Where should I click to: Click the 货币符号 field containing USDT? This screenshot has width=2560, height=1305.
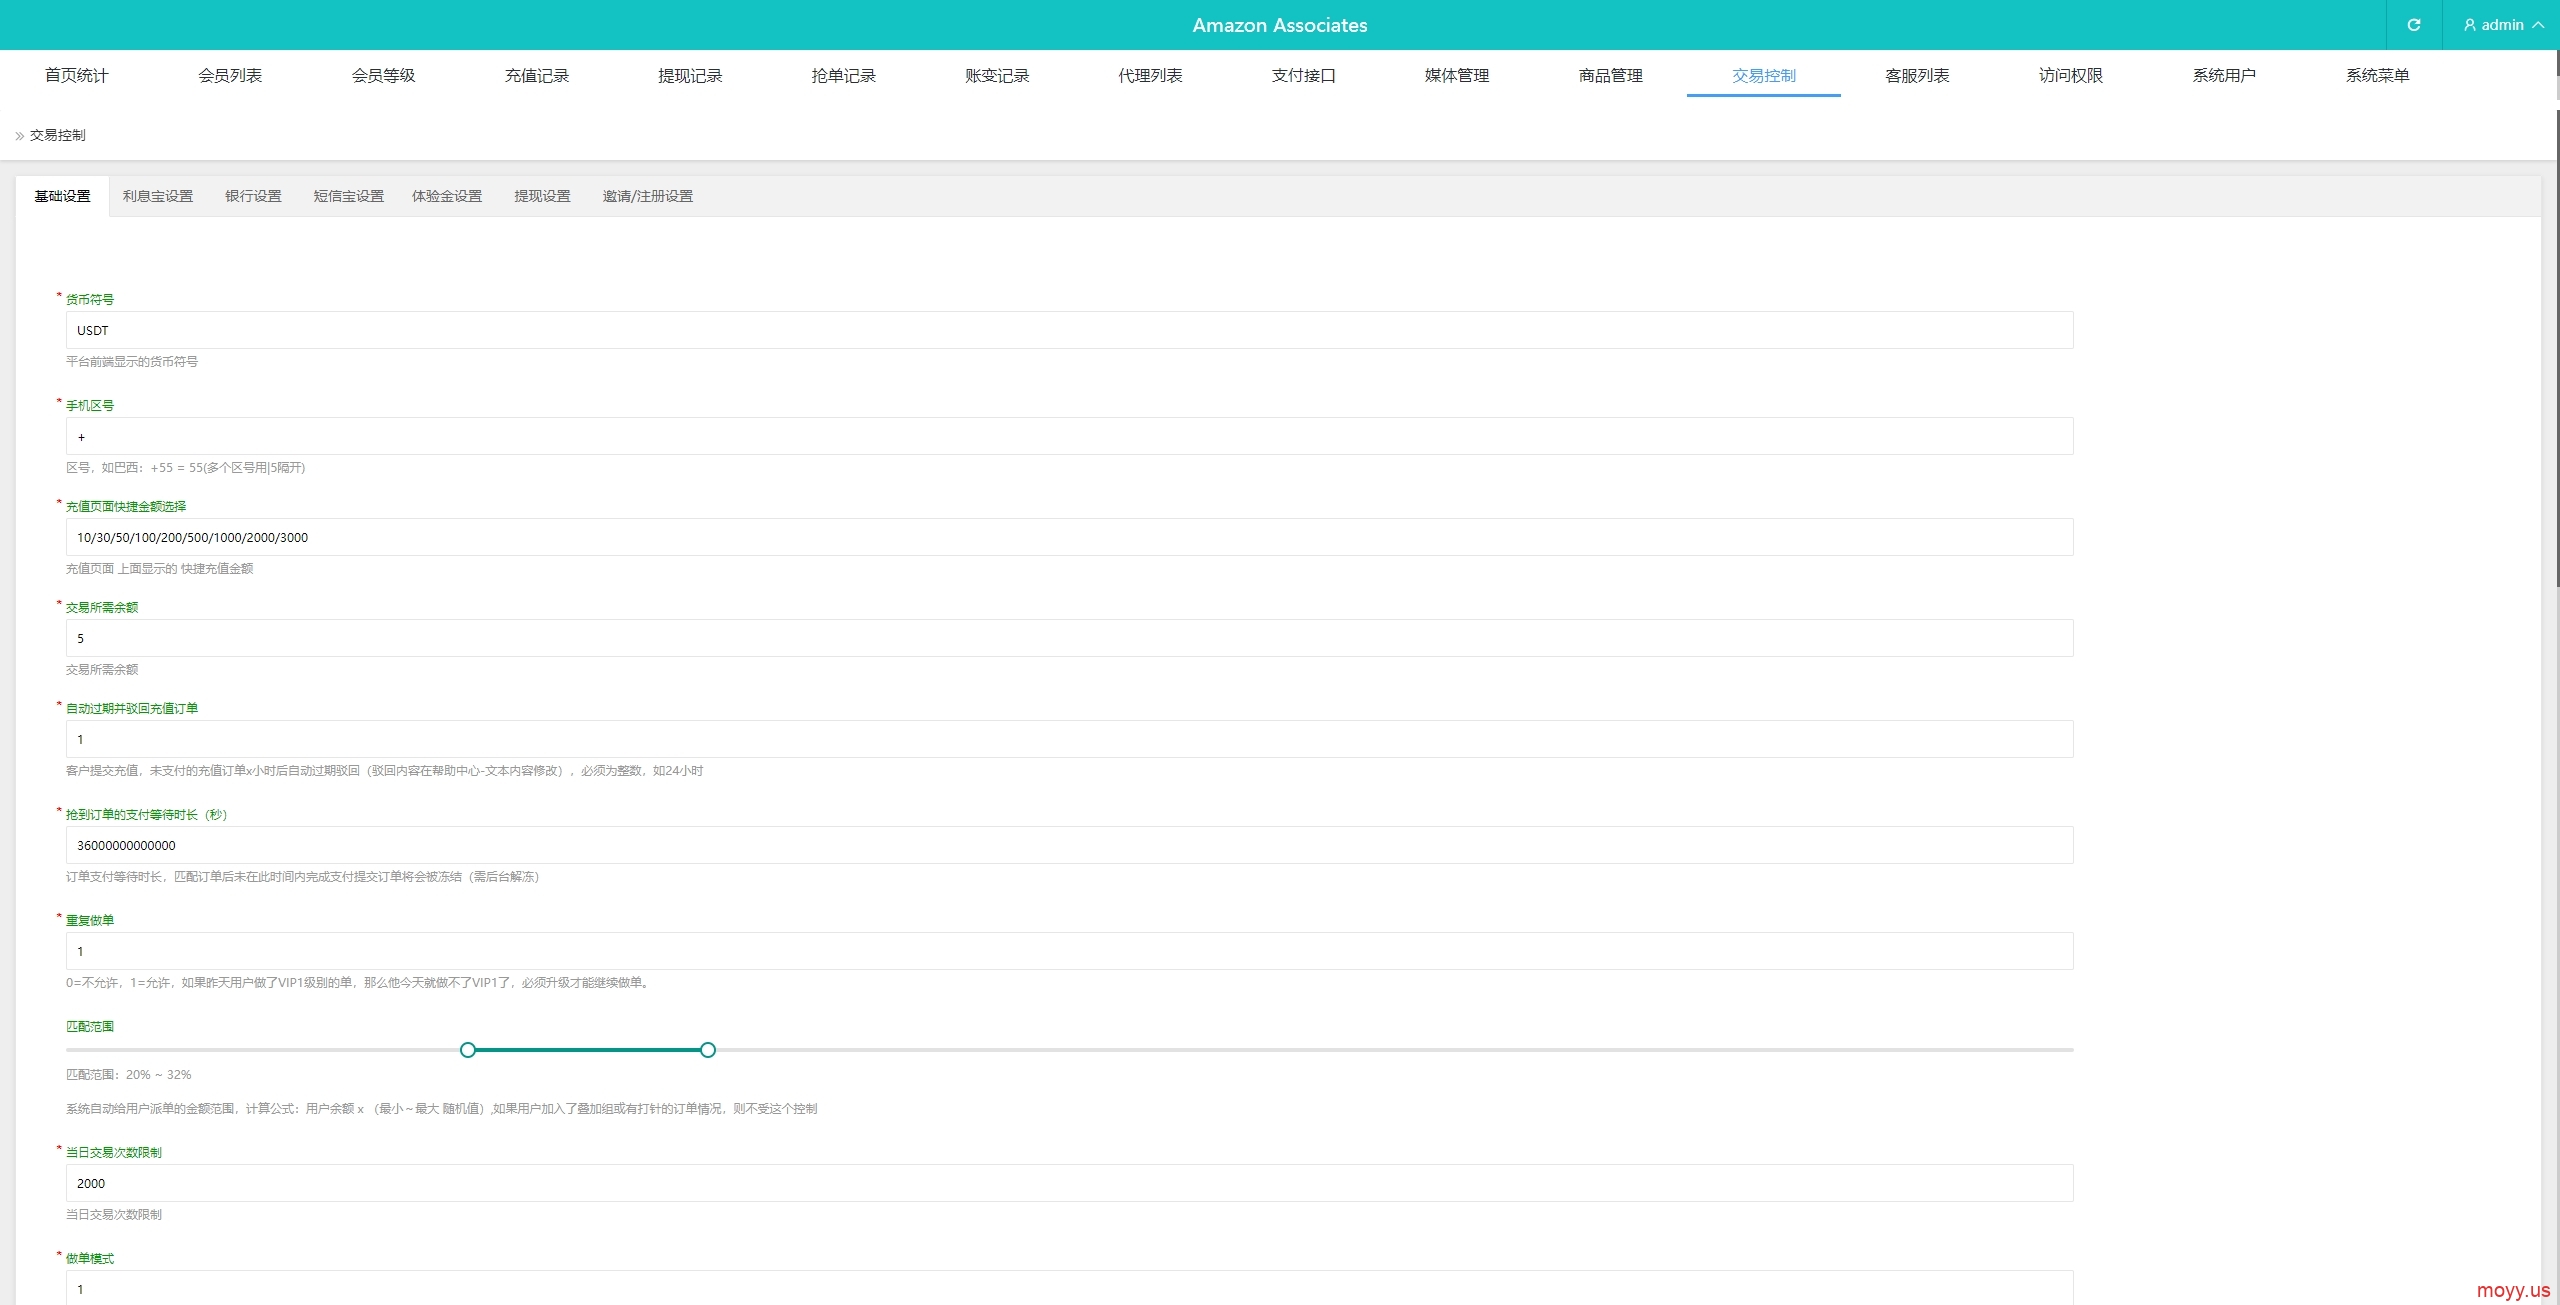tap(1069, 330)
